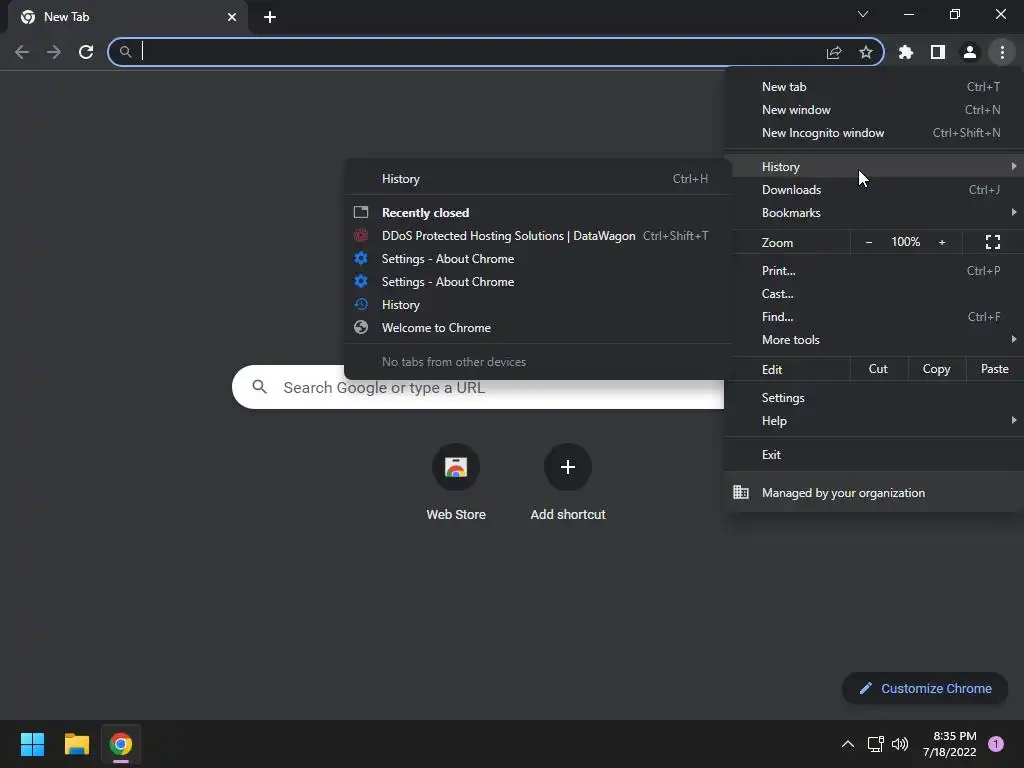Click the Chrome taskbar icon
The width and height of the screenshot is (1024, 768).
coord(121,744)
